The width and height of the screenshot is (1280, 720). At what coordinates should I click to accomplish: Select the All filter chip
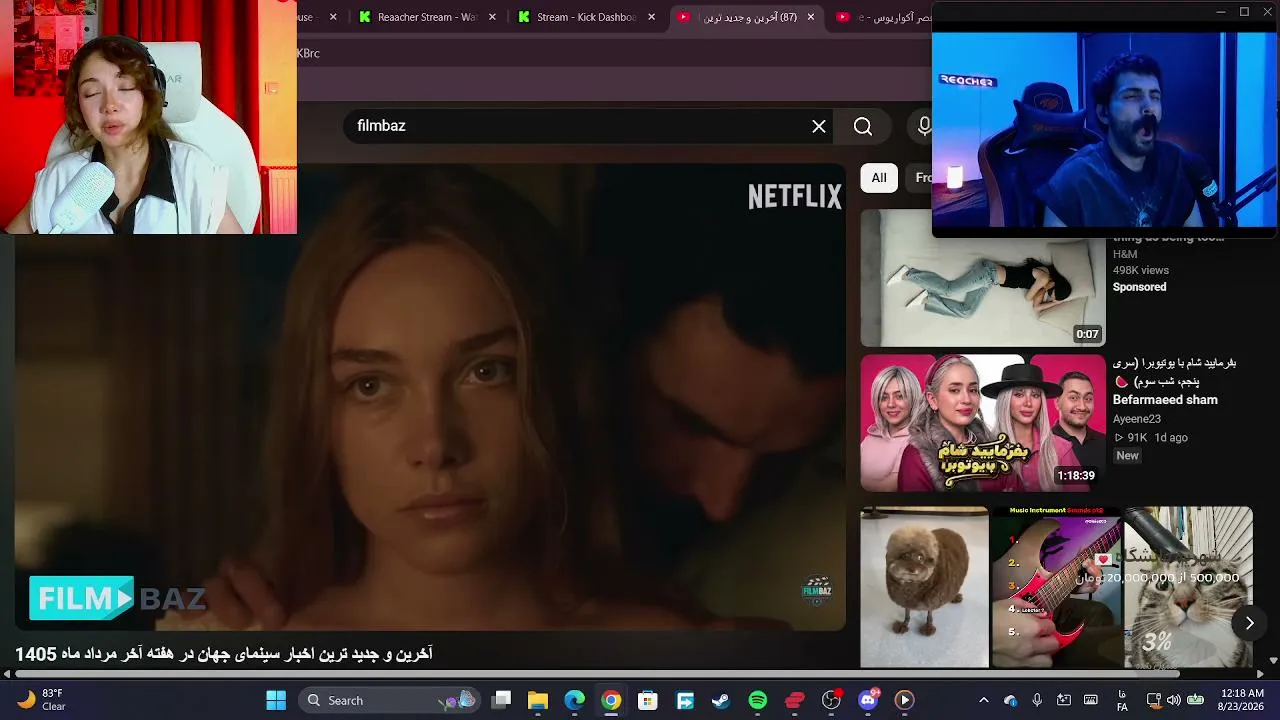[879, 178]
